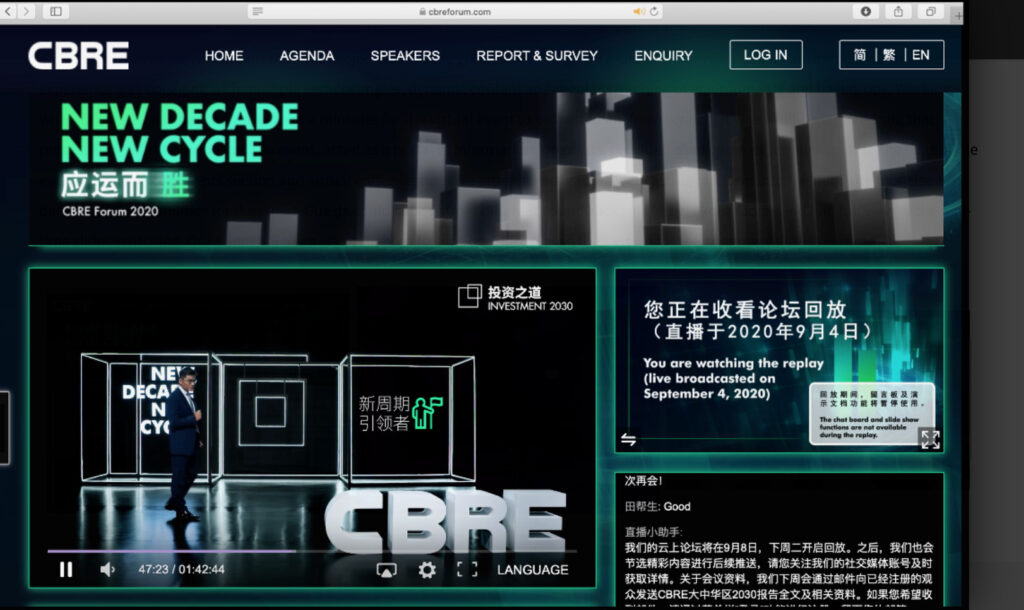The width and height of the screenshot is (1024, 610).
Task: Open the AGENDA page
Action: (x=307, y=56)
